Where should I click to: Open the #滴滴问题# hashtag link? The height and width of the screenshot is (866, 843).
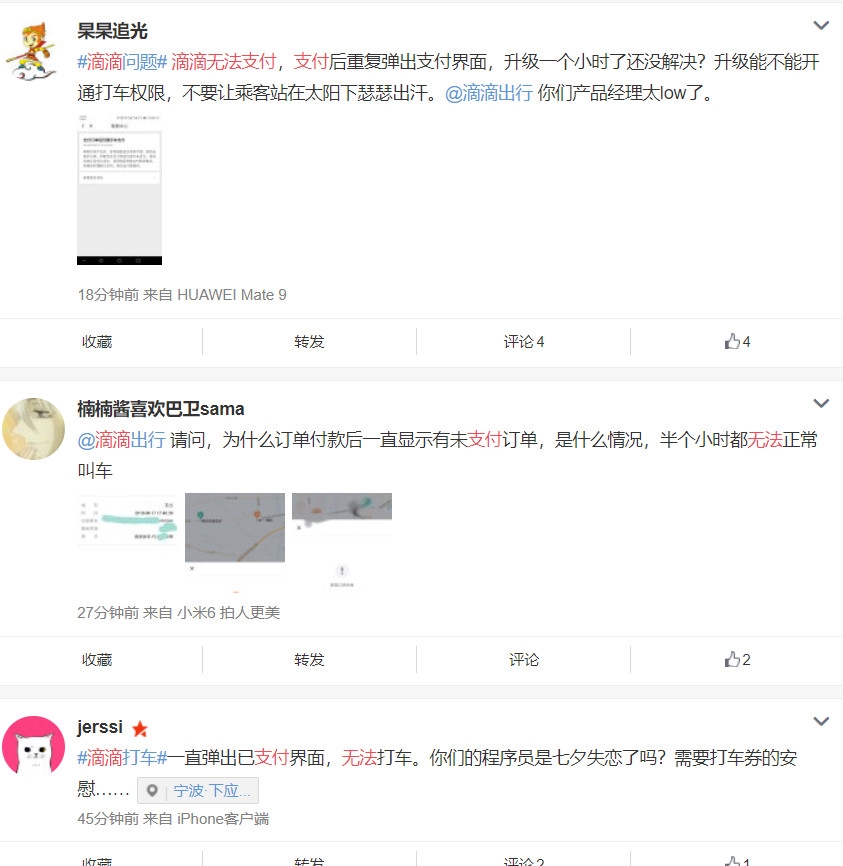coord(122,62)
